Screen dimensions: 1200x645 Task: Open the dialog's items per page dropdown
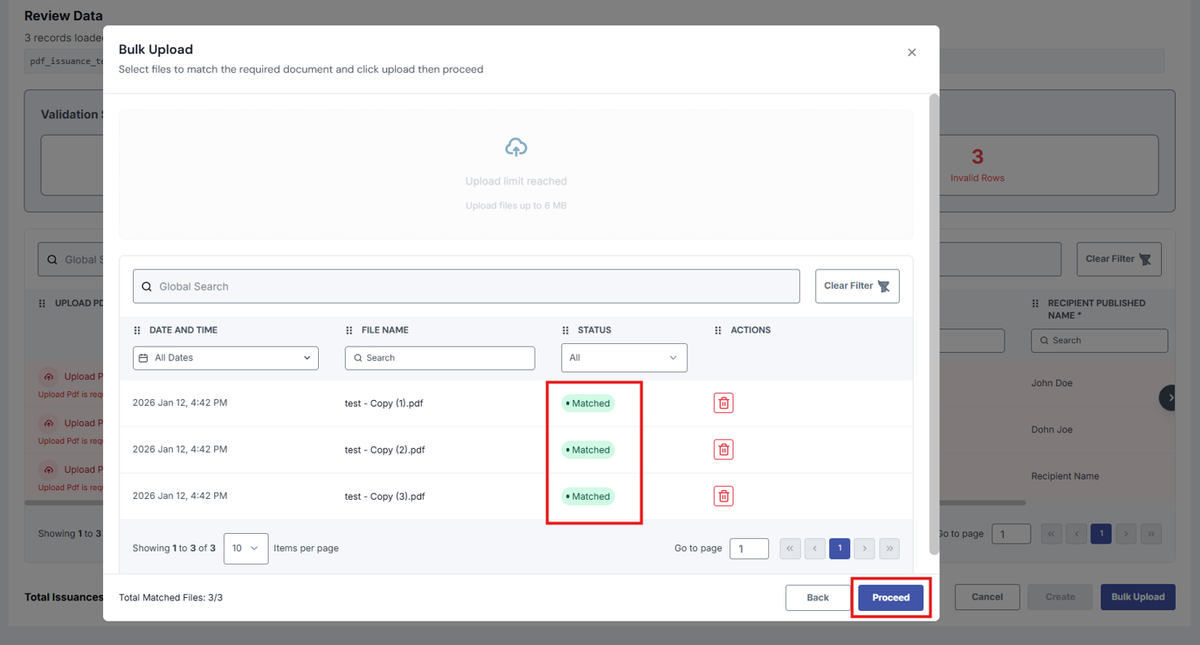(x=246, y=548)
